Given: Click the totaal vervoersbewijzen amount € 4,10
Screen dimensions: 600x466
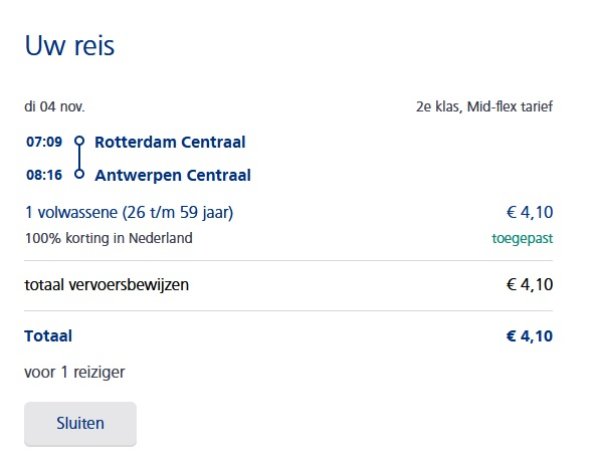Looking at the screenshot, I should click(x=529, y=285).
